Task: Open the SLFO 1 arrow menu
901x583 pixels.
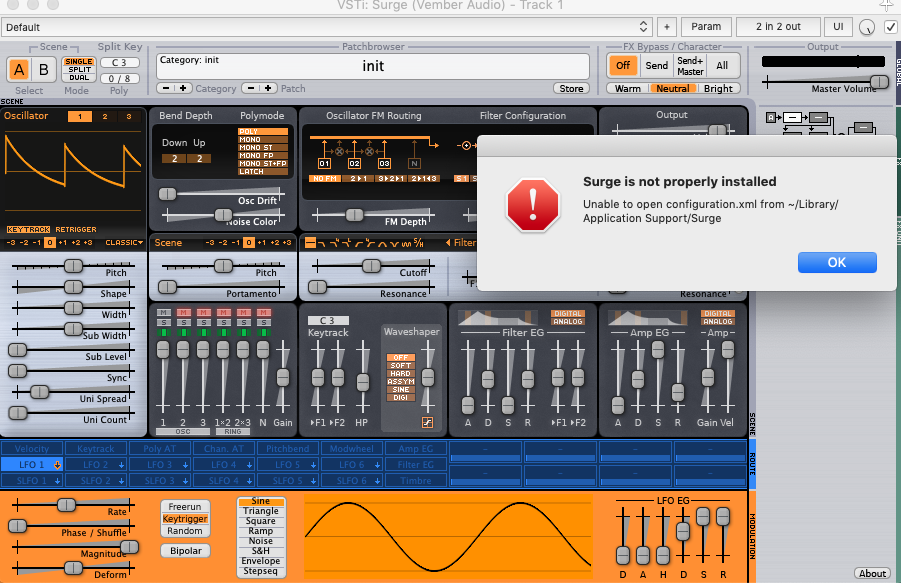Action: tap(57, 481)
